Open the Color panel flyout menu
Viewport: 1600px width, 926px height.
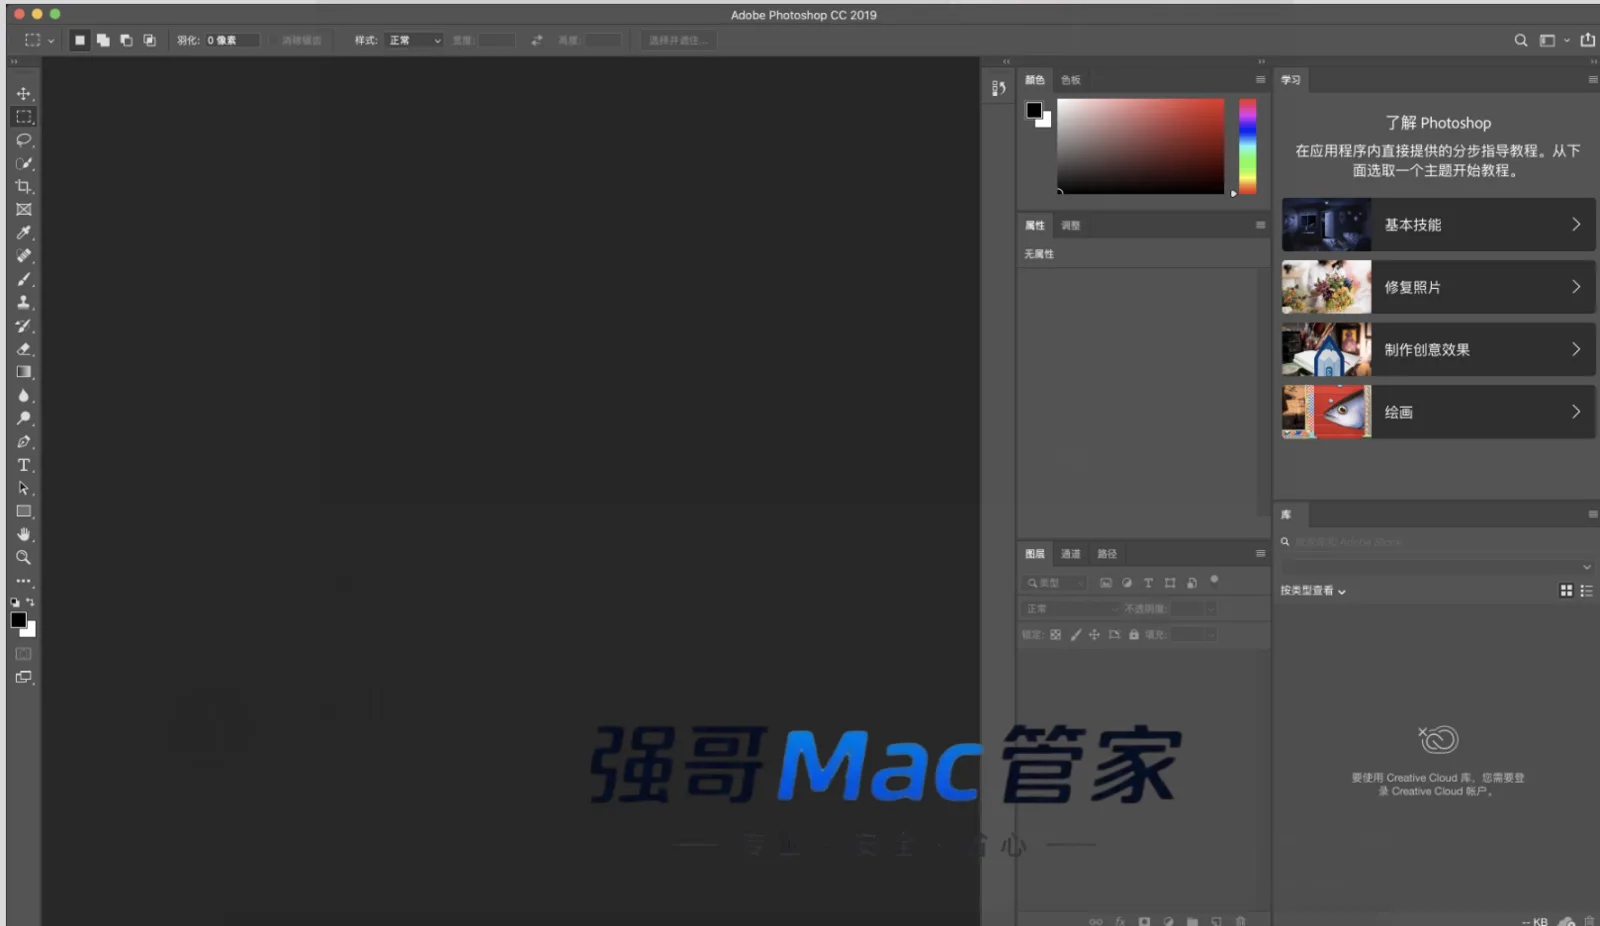pos(1260,80)
